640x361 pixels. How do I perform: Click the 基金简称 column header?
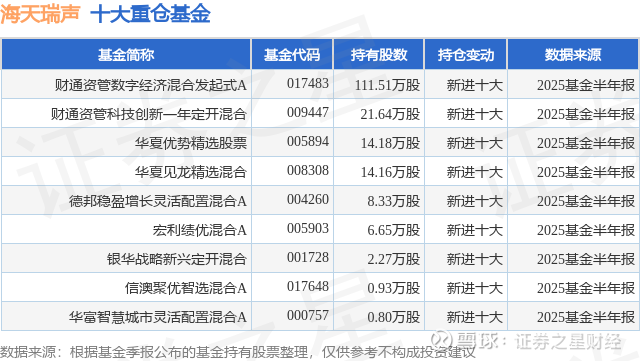click(x=126, y=55)
